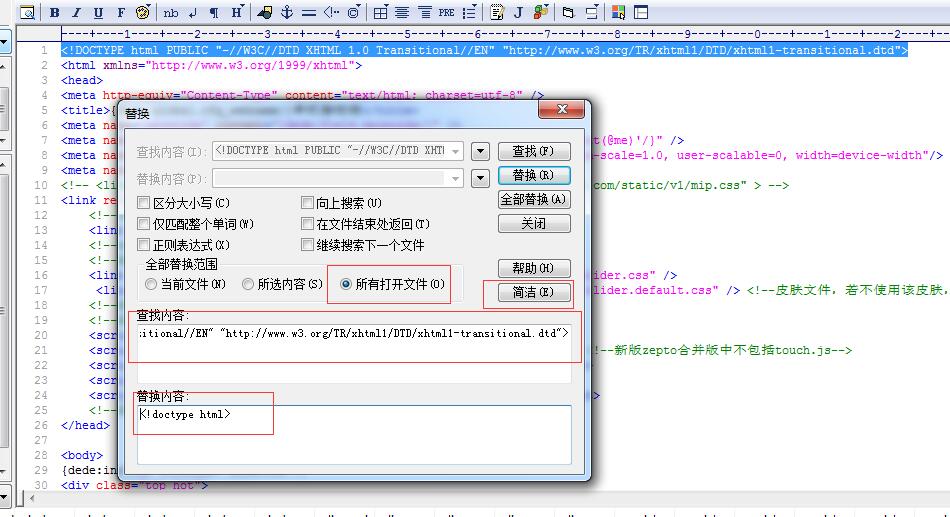Toggle the 向上搜索 checkbox
The width and height of the screenshot is (950, 517).
coord(307,203)
